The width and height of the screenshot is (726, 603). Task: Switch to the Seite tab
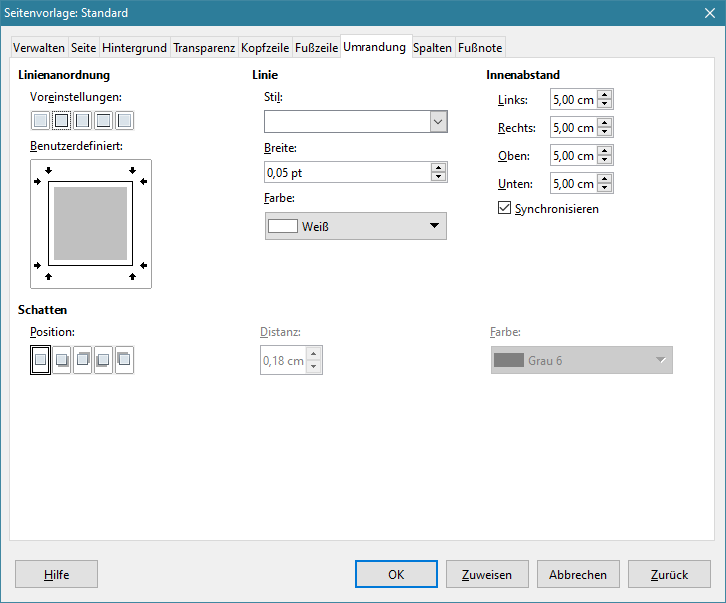(83, 48)
